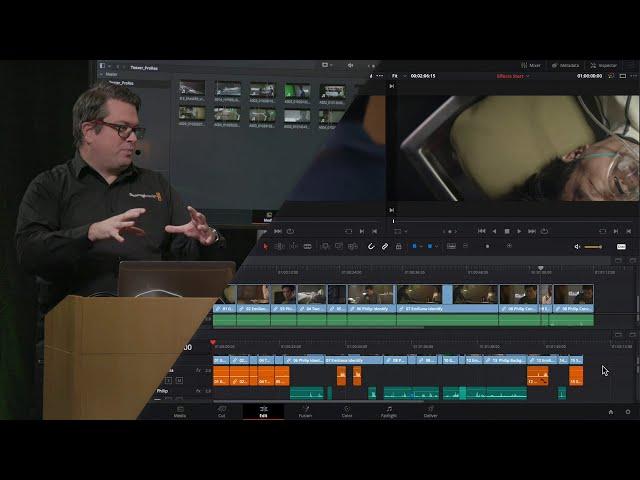Open the Inspector panel
This screenshot has width=640, height=480.
point(605,65)
